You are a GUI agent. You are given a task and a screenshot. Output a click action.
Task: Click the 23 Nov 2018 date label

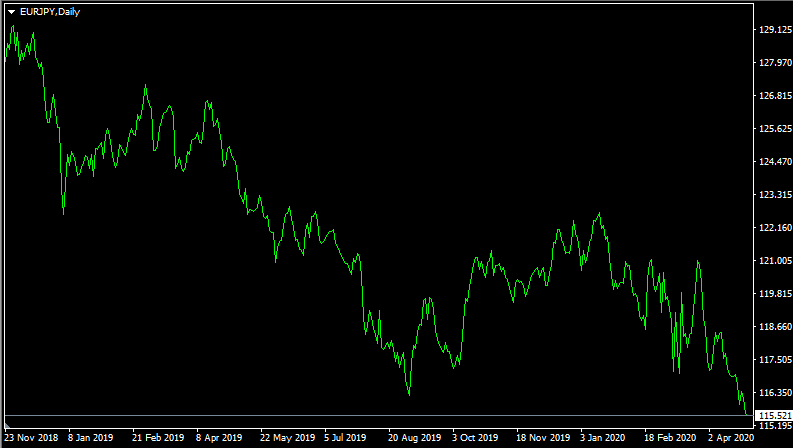pyautogui.click(x=31, y=438)
